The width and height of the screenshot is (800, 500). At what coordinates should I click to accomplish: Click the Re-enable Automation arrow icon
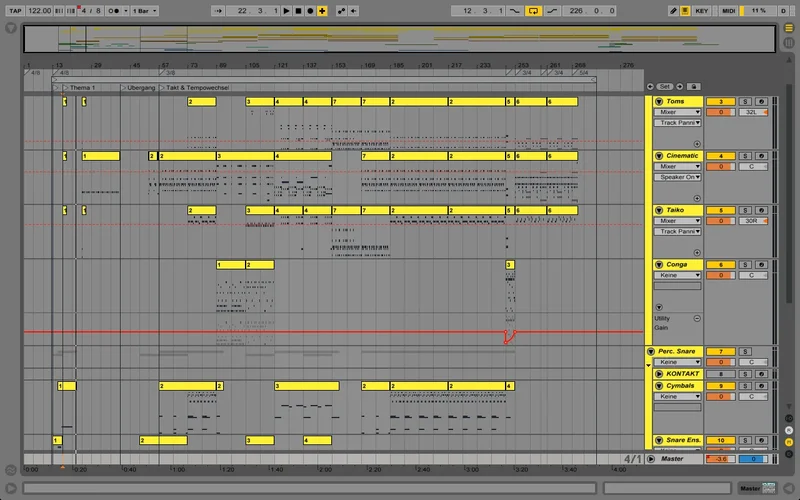click(x=354, y=11)
